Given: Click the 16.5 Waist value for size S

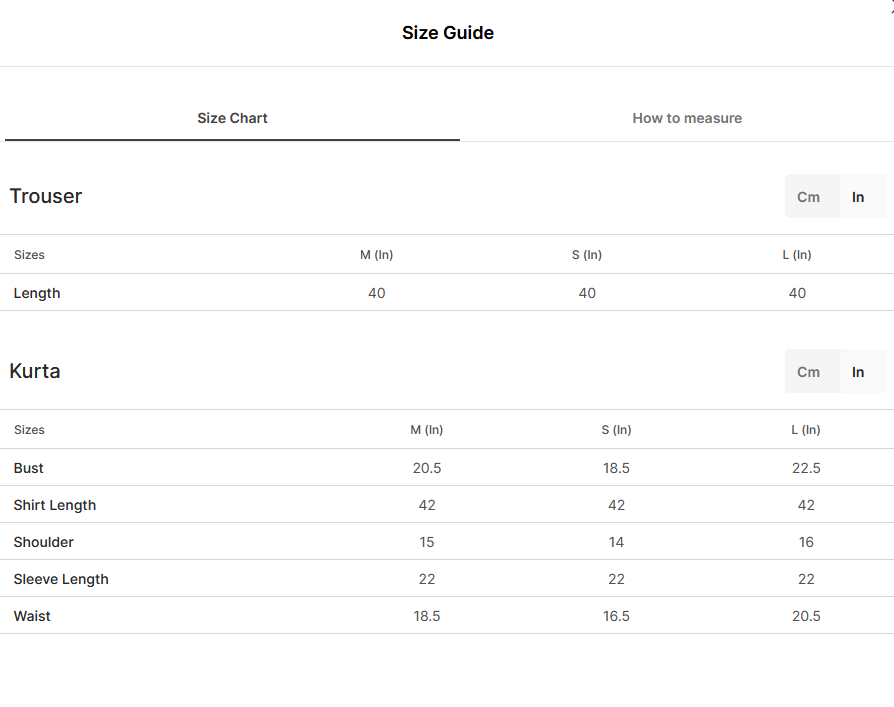Looking at the screenshot, I should coord(616,616).
